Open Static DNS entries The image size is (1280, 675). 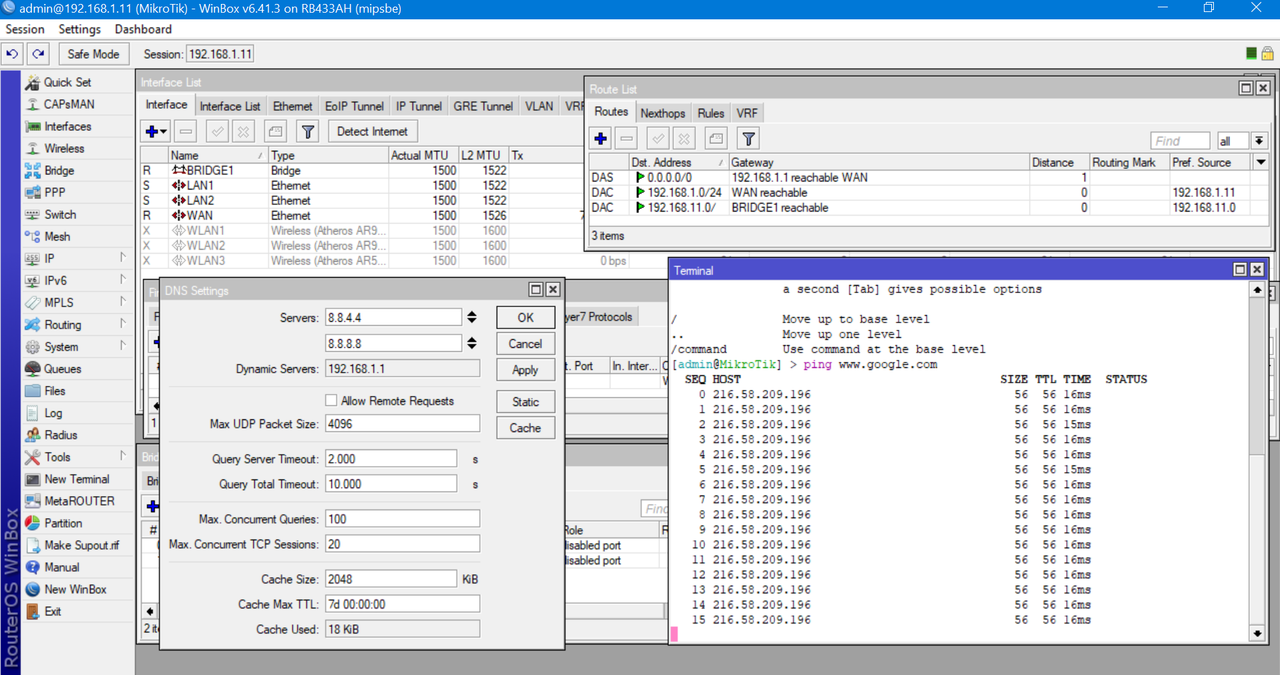pos(525,401)
